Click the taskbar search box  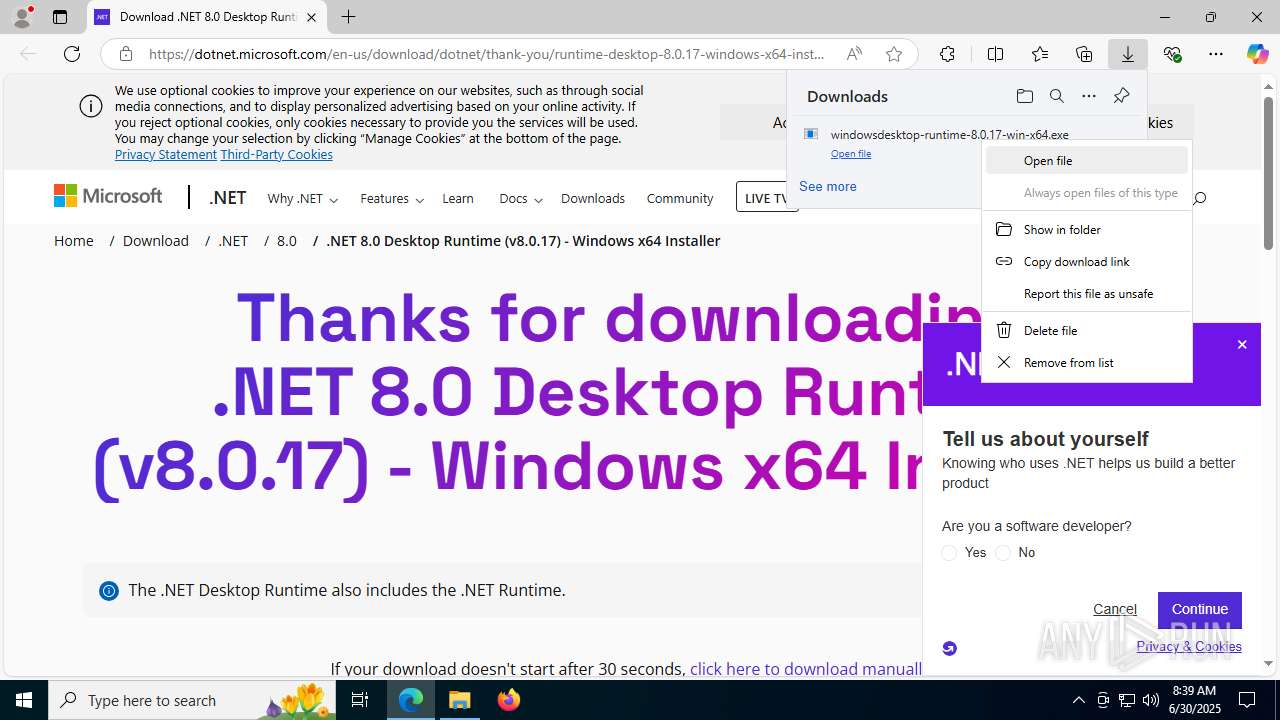point(194,700)
